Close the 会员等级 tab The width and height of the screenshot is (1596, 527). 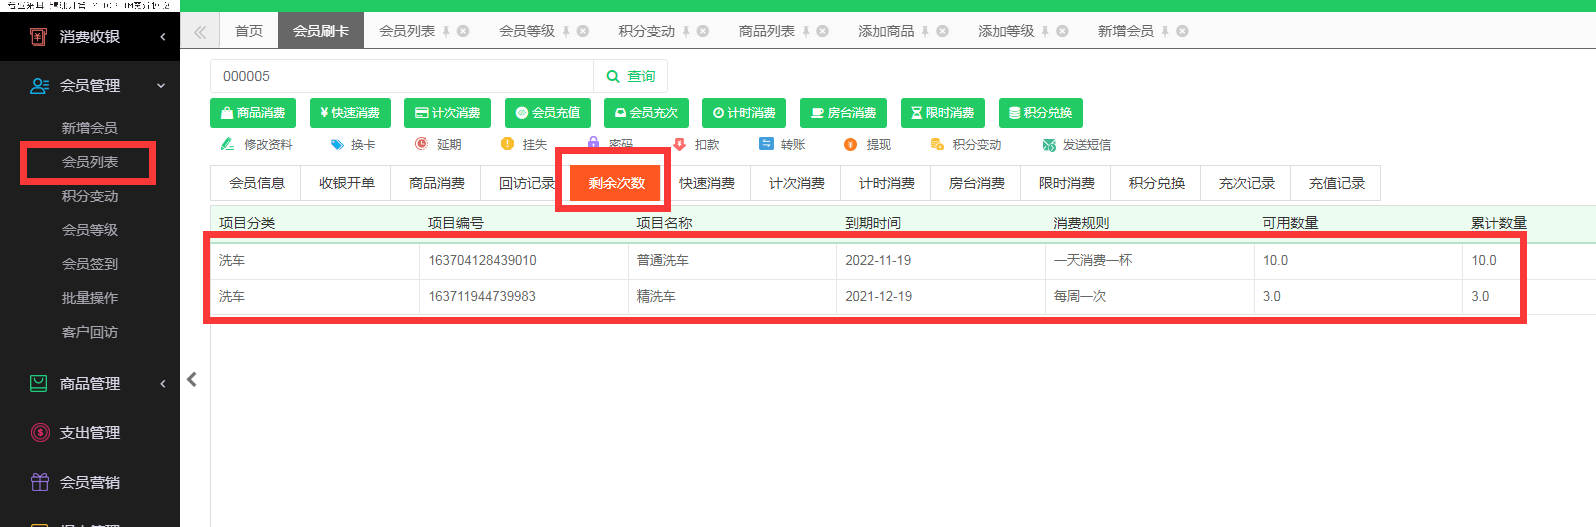pos(583,31)
